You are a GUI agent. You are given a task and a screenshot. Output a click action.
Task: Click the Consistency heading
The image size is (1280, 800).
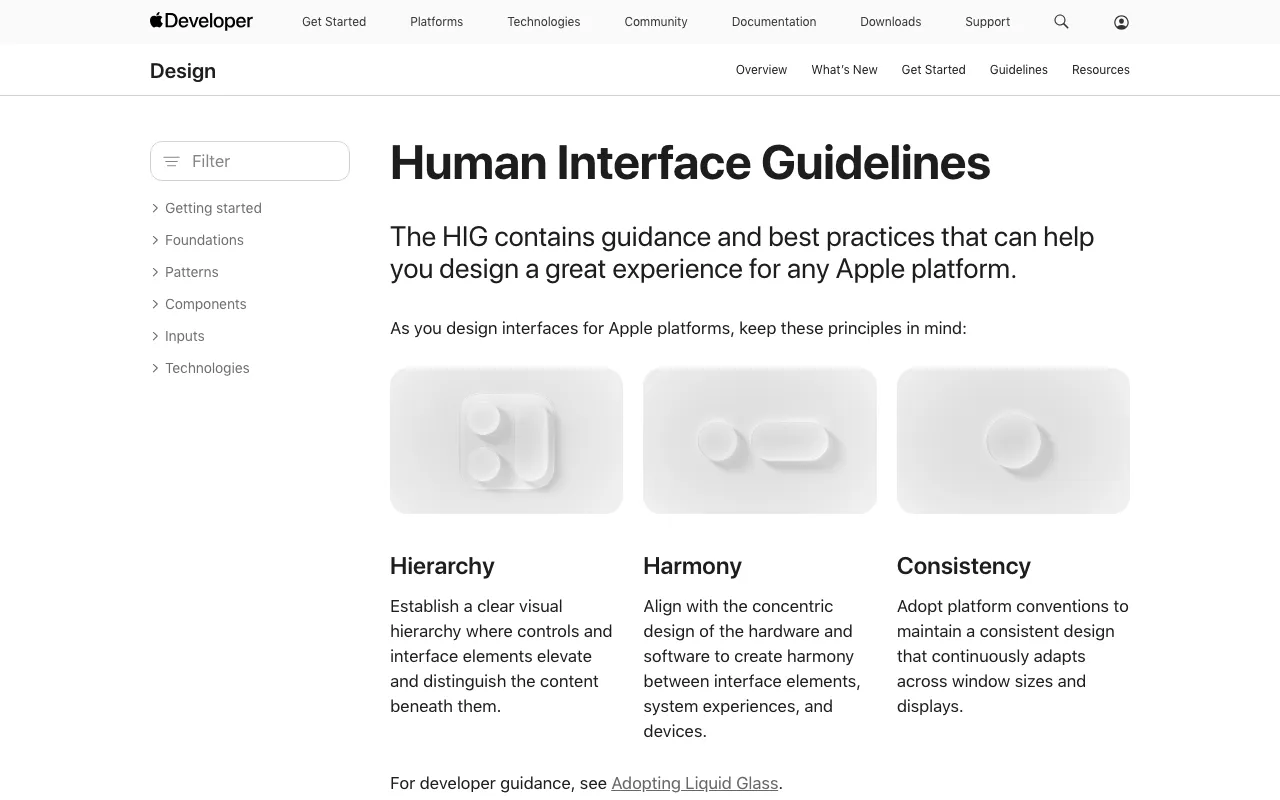tap(963, 566)
